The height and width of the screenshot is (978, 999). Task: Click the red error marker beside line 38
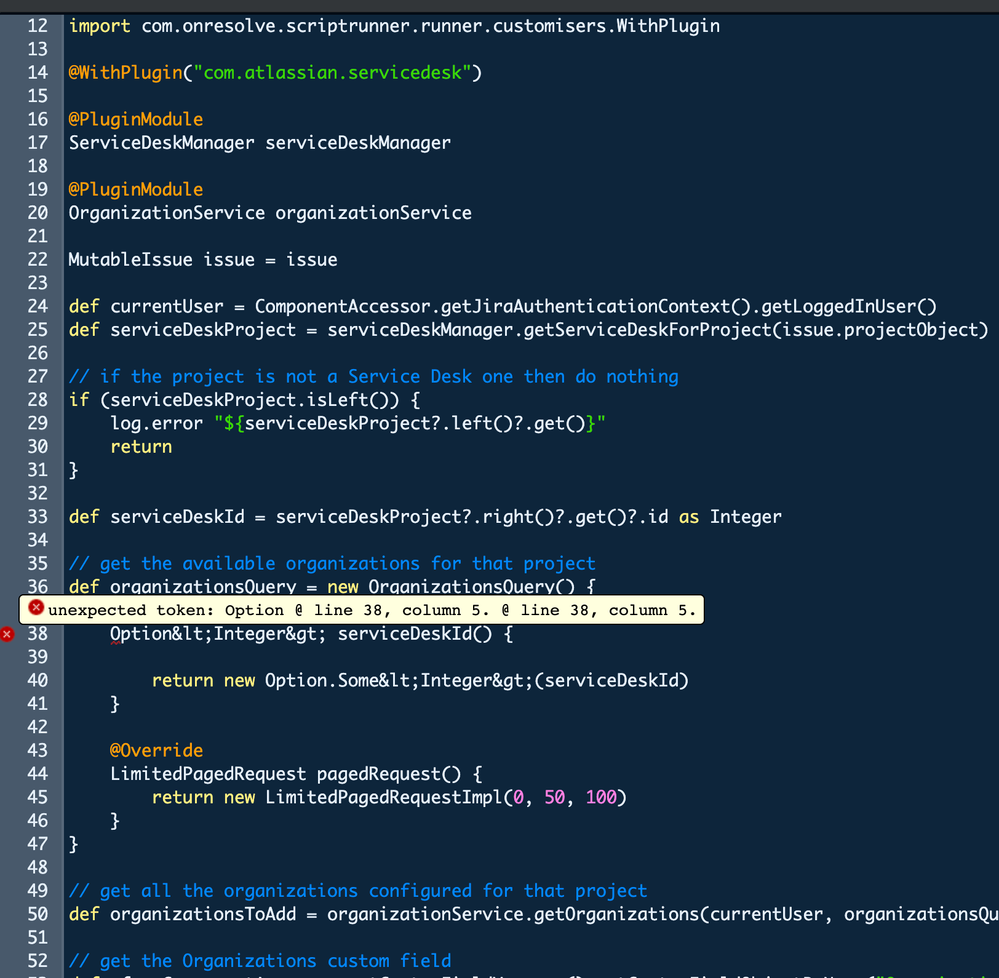[6, 634]
